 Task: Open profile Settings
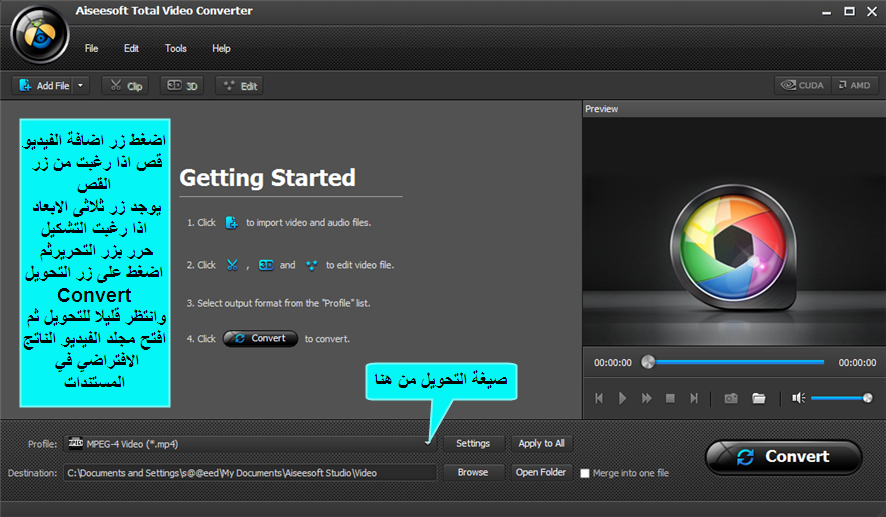click(473, 444)
